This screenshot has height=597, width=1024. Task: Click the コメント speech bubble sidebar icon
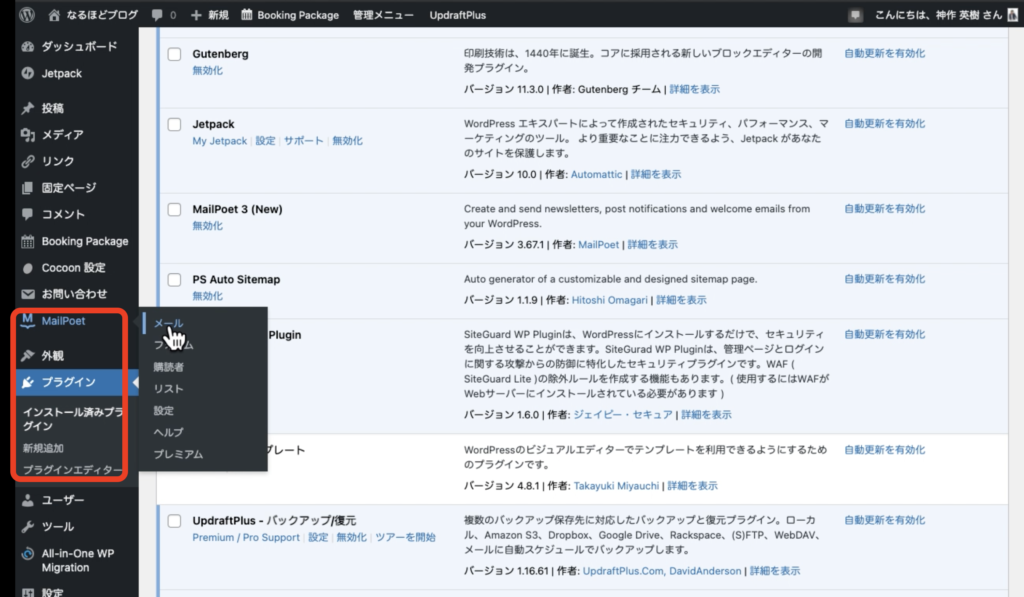tap(27, 214)
